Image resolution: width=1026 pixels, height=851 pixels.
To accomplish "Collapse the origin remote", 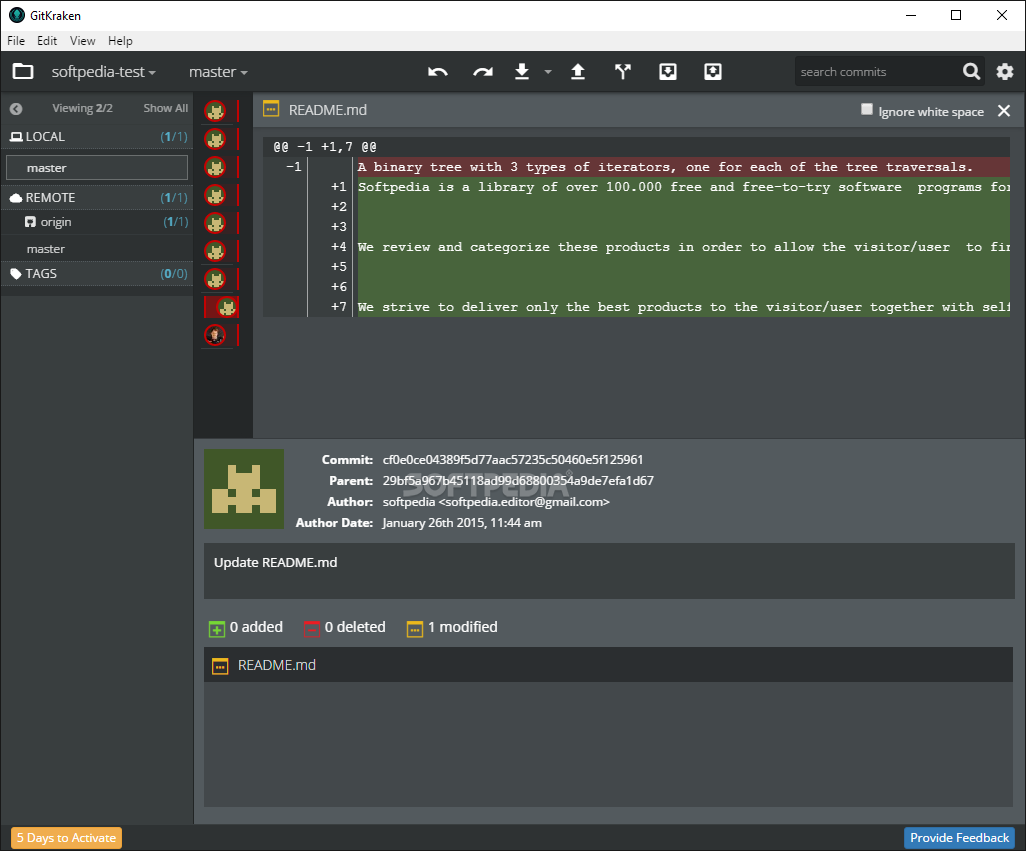I will (98, 222).
